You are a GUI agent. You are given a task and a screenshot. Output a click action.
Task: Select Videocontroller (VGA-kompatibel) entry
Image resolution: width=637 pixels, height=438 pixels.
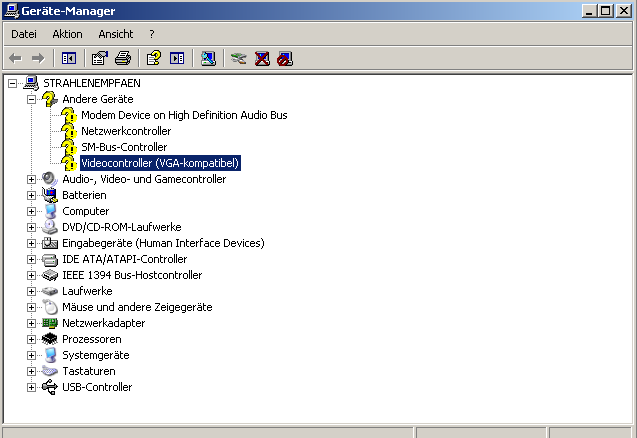point(160,163)
